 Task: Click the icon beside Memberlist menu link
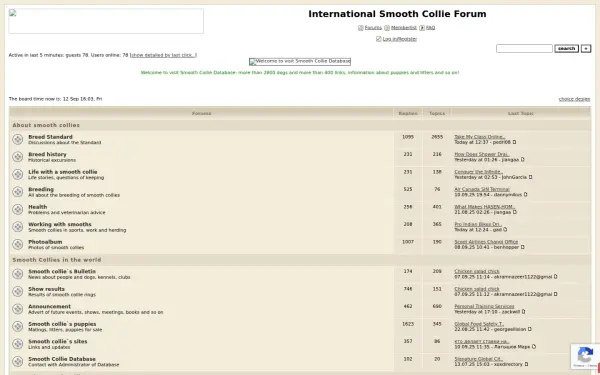[387, 28]
